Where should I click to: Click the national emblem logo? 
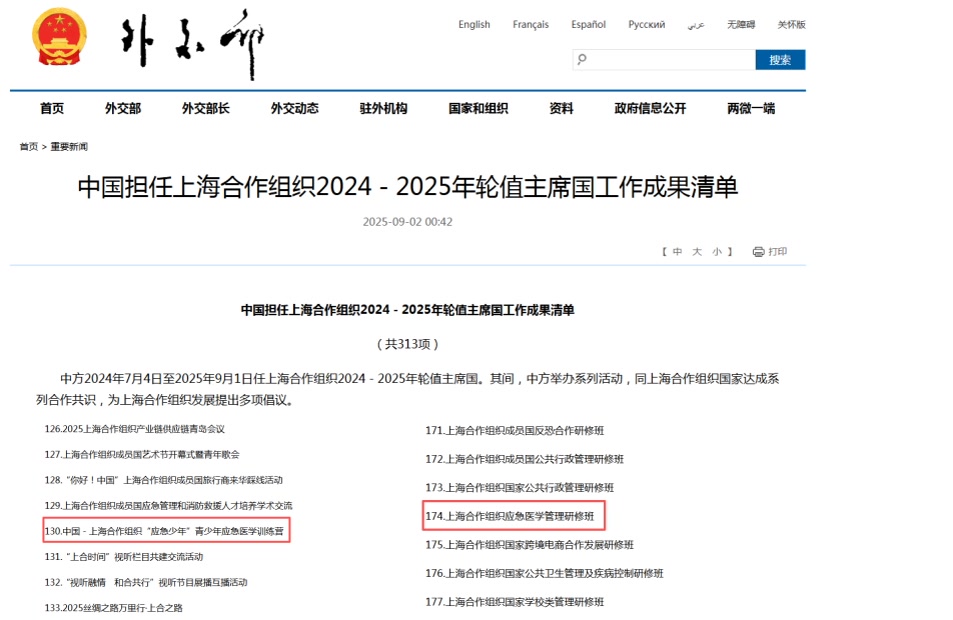click(61, 41)
